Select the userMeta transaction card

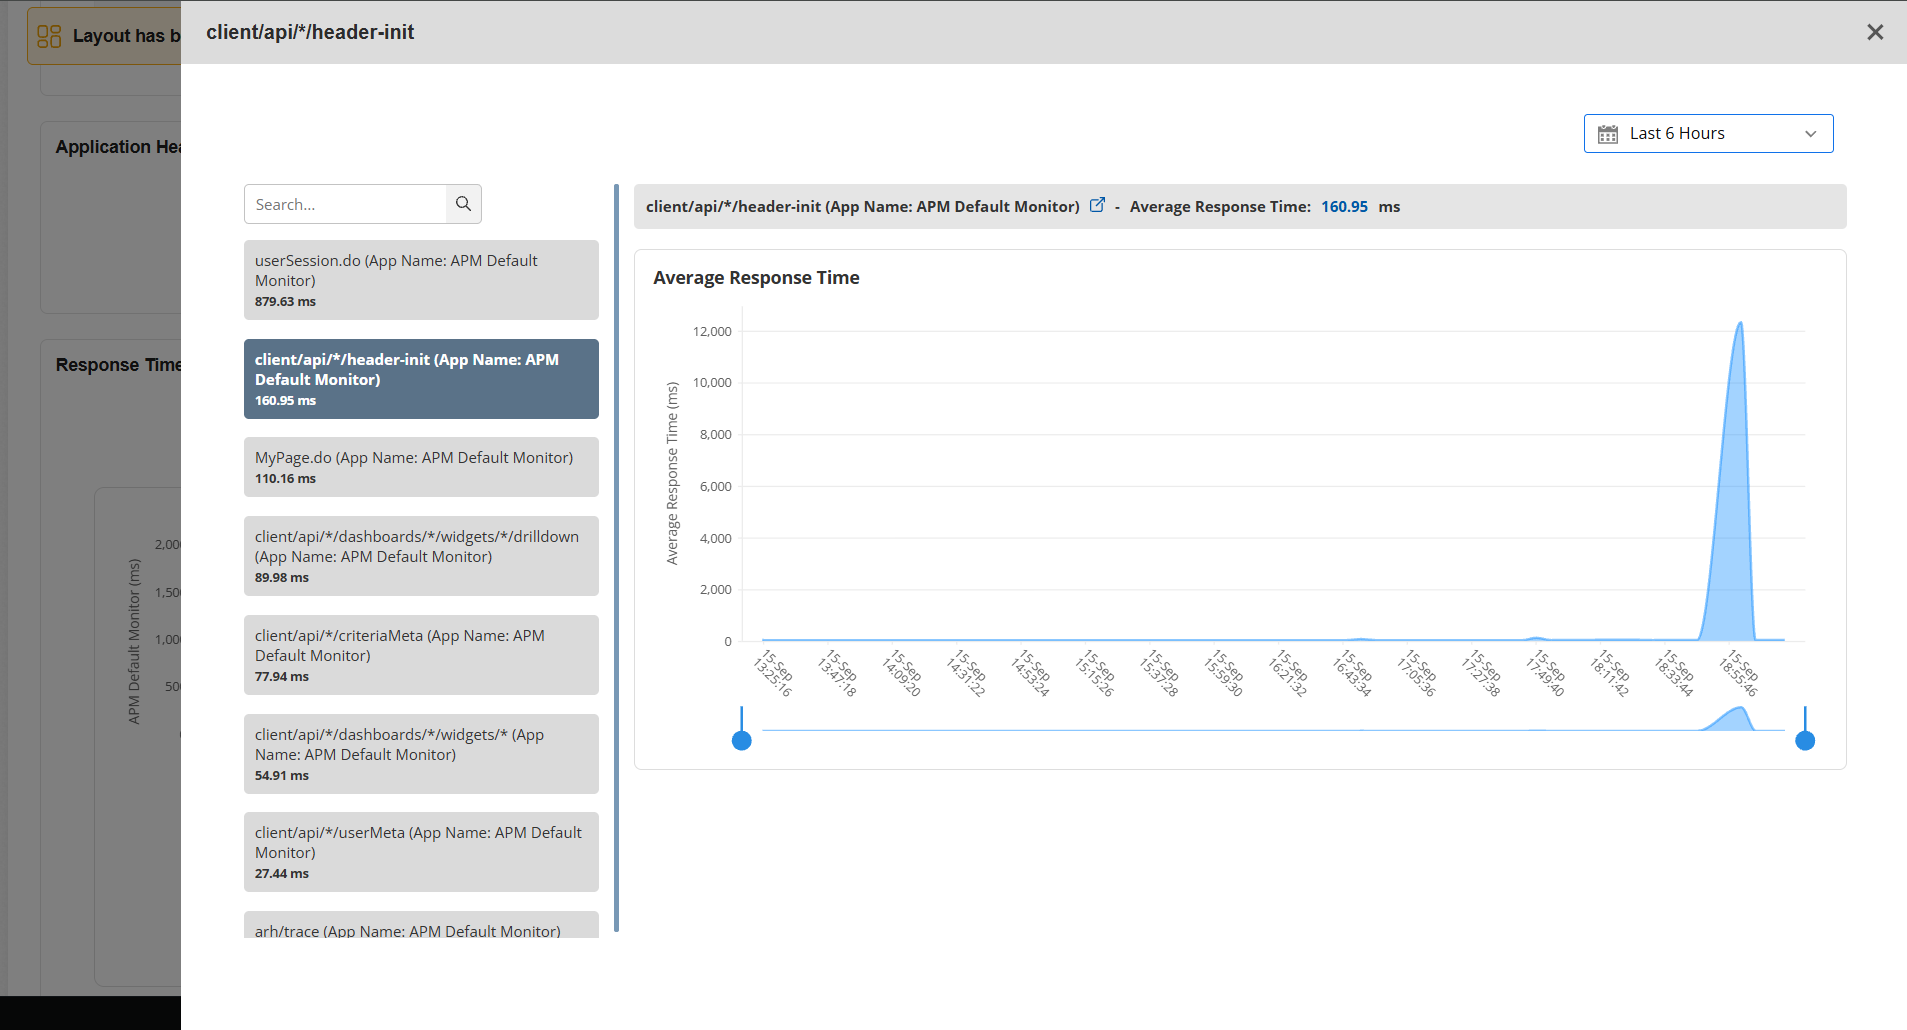coord(421,852)
